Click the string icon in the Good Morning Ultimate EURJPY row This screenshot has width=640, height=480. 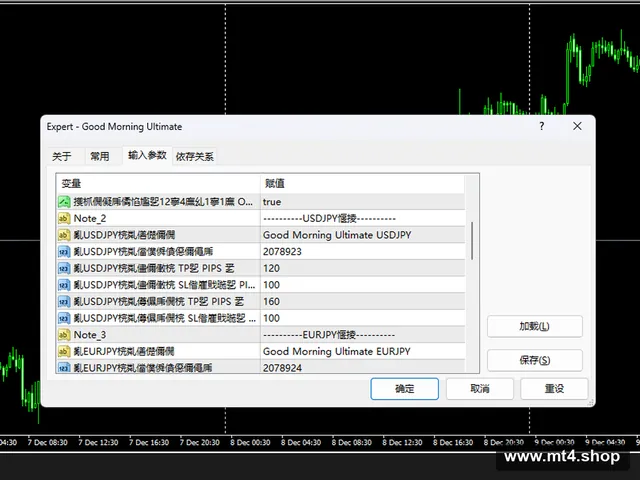[x=64, y=351]
